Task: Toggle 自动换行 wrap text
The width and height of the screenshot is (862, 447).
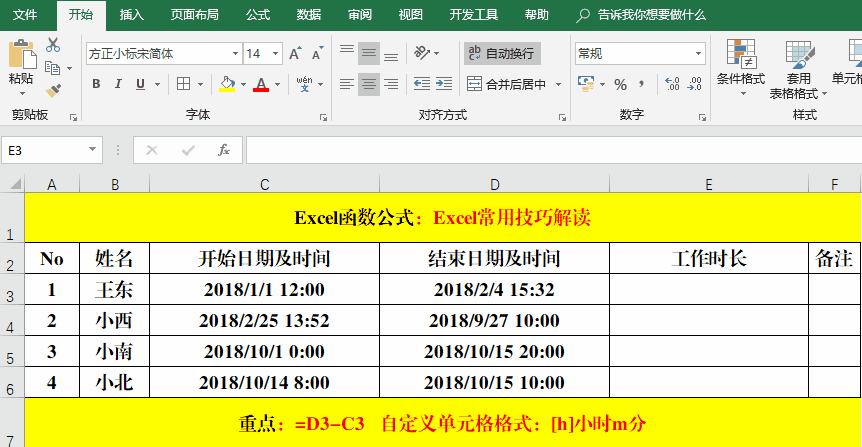Action: click(502, 53)
